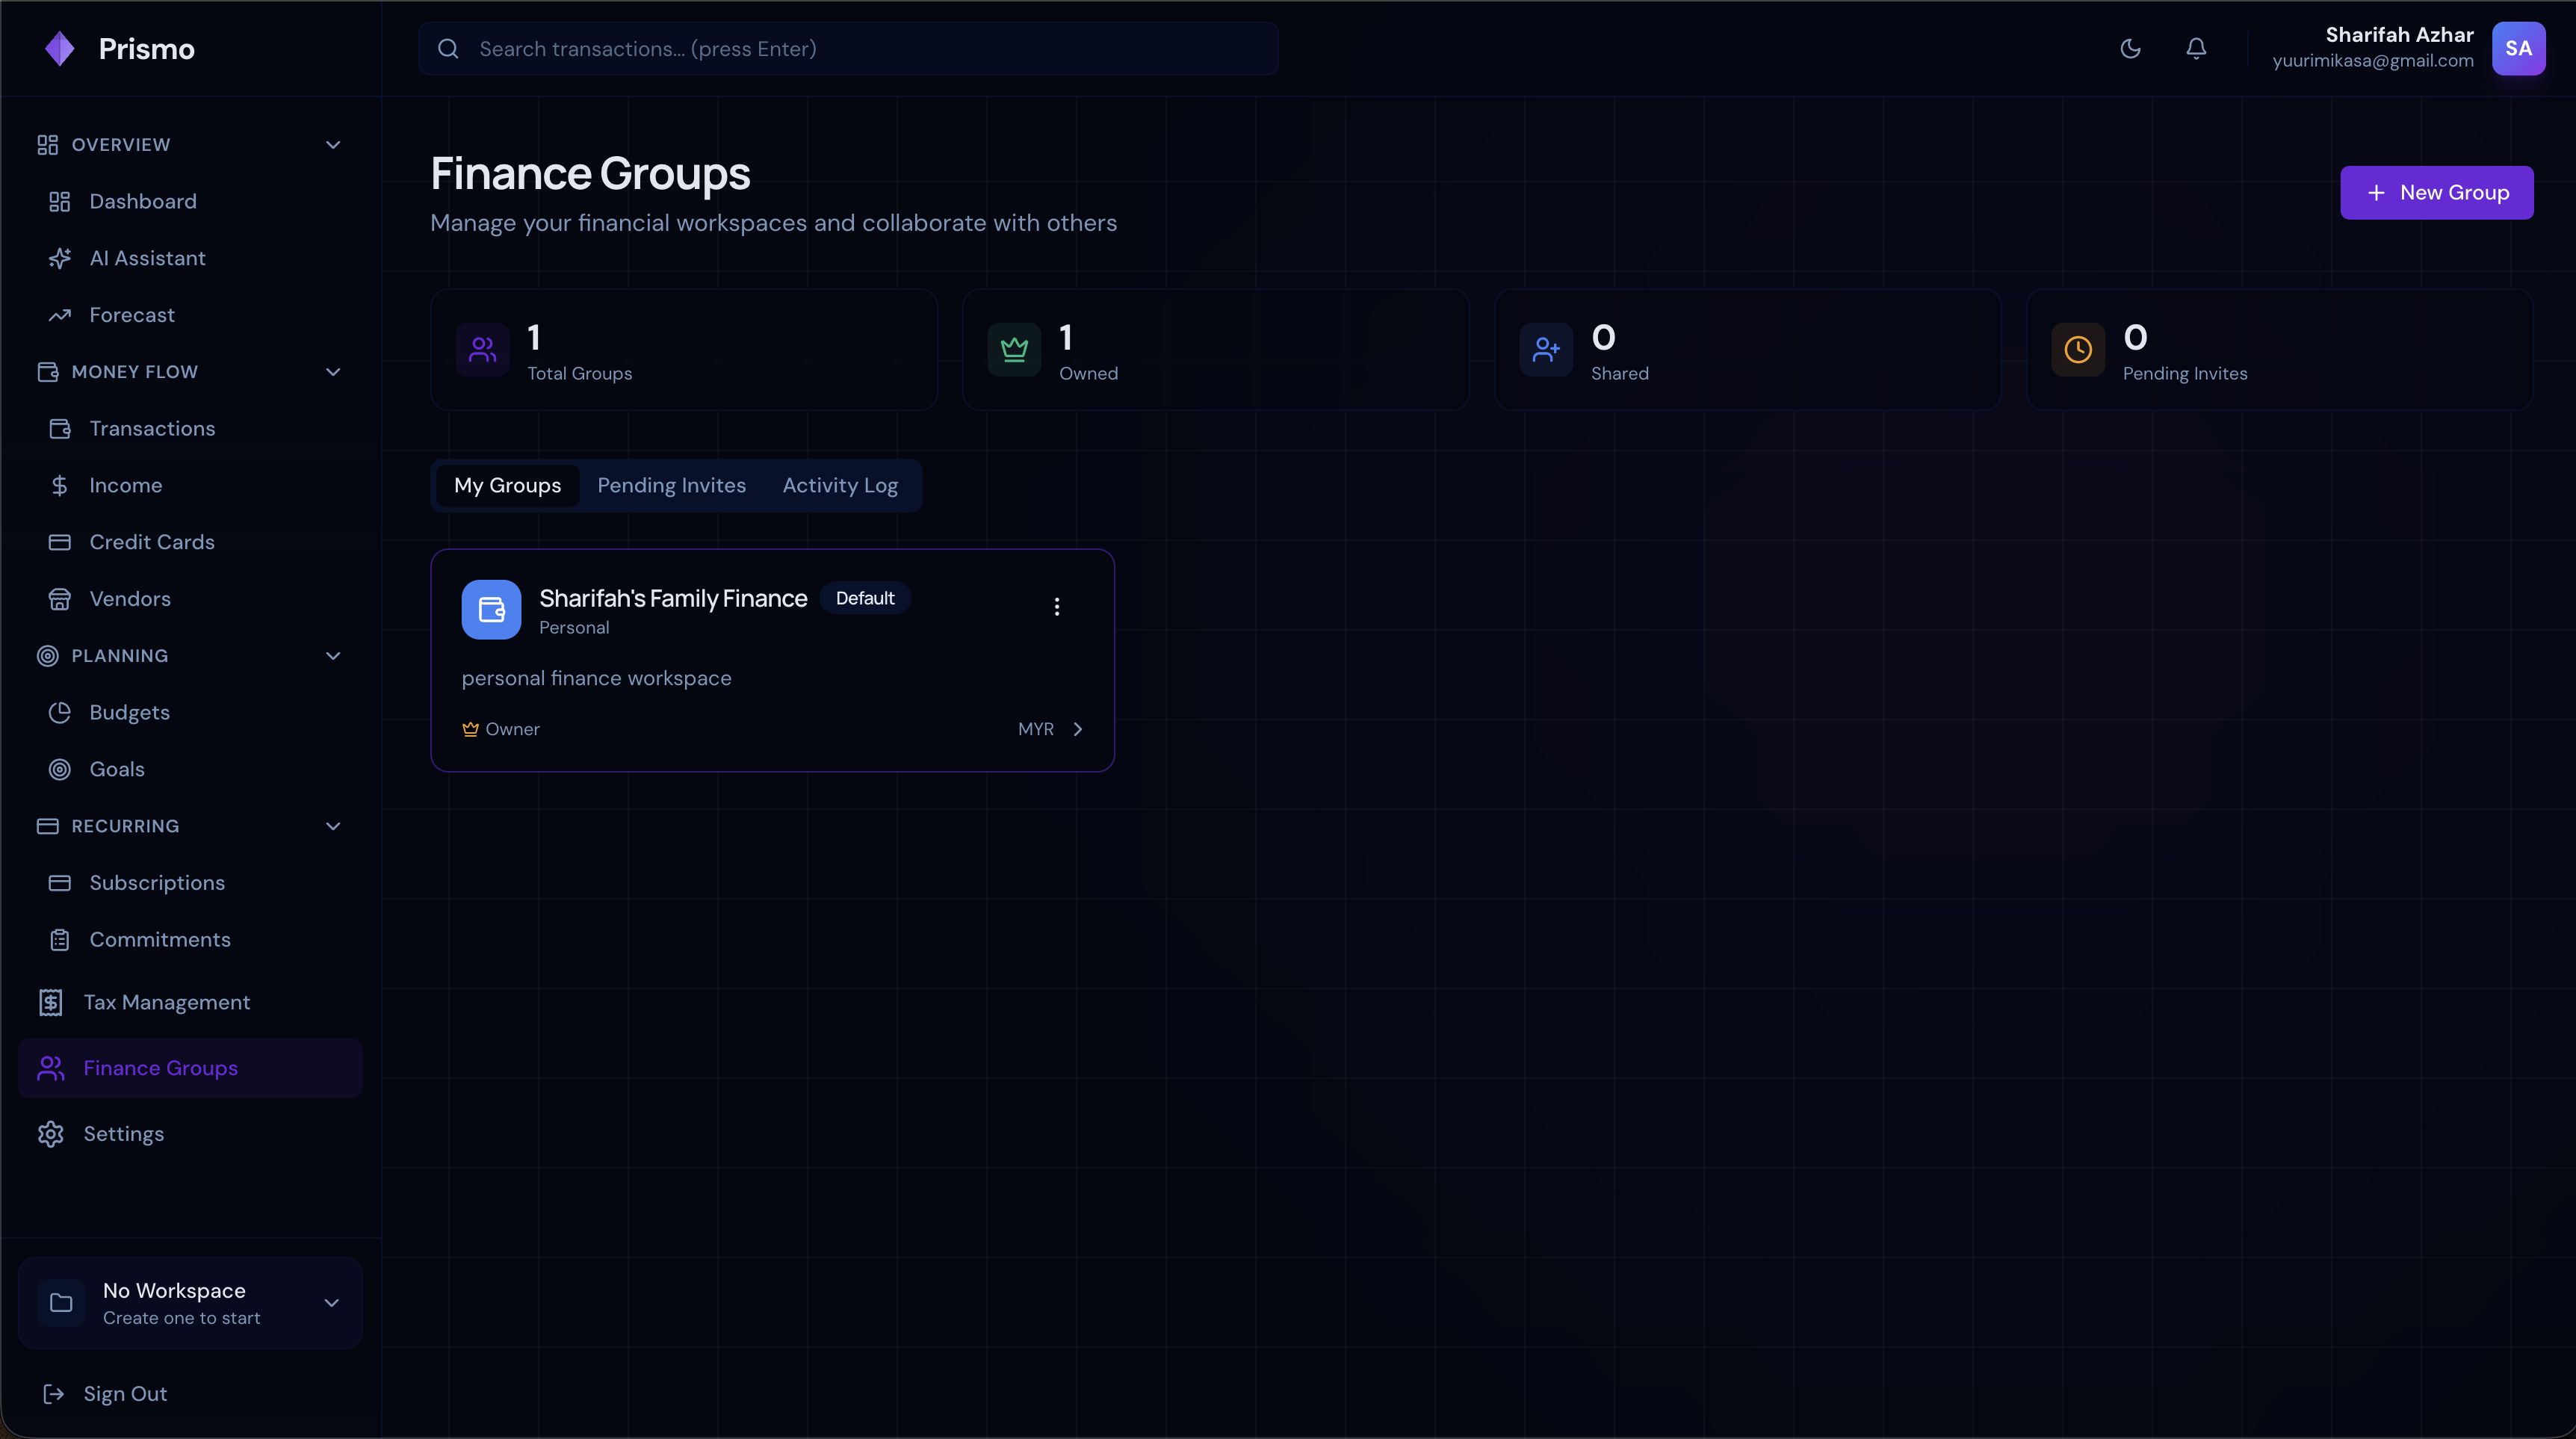Switch to Activity Log tab

click(840, 485)
